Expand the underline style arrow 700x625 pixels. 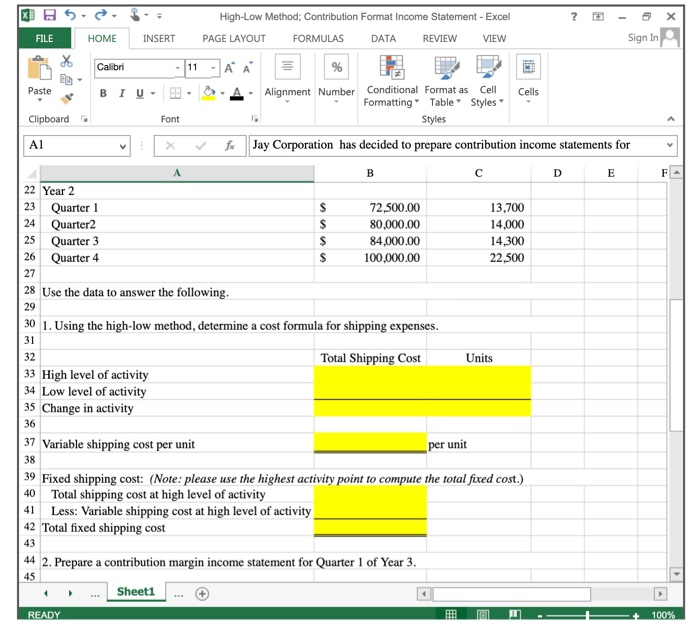[x=153, y=93]
